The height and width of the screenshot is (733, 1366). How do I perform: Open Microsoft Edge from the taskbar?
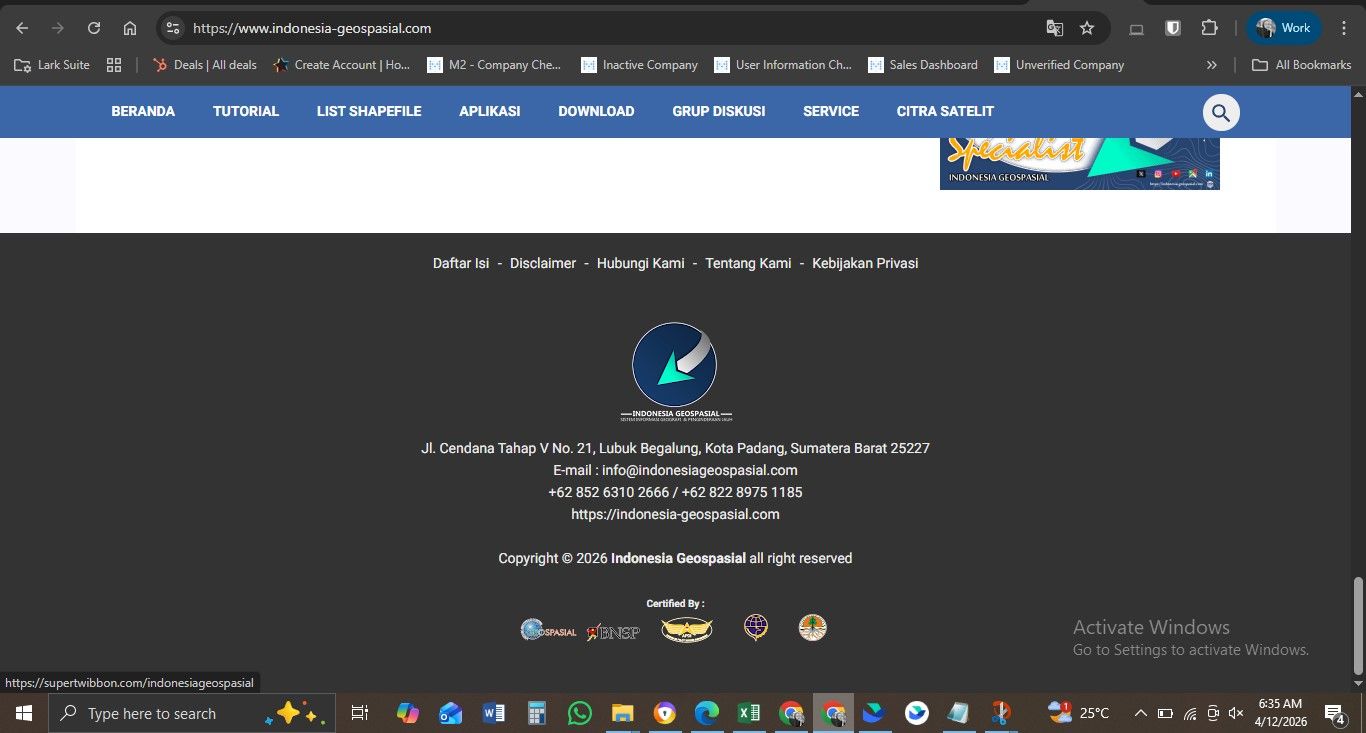[x=707, y=713]
